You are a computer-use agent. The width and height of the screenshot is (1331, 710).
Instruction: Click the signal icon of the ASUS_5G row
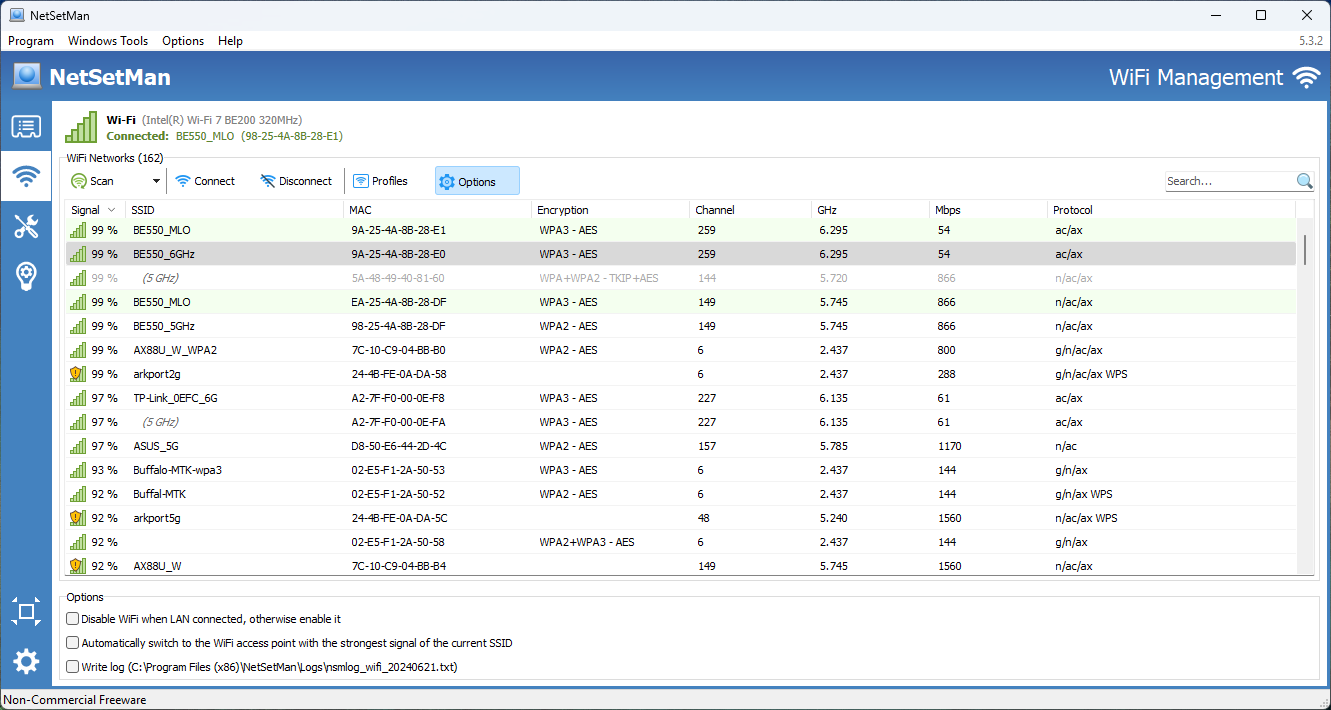77,446
